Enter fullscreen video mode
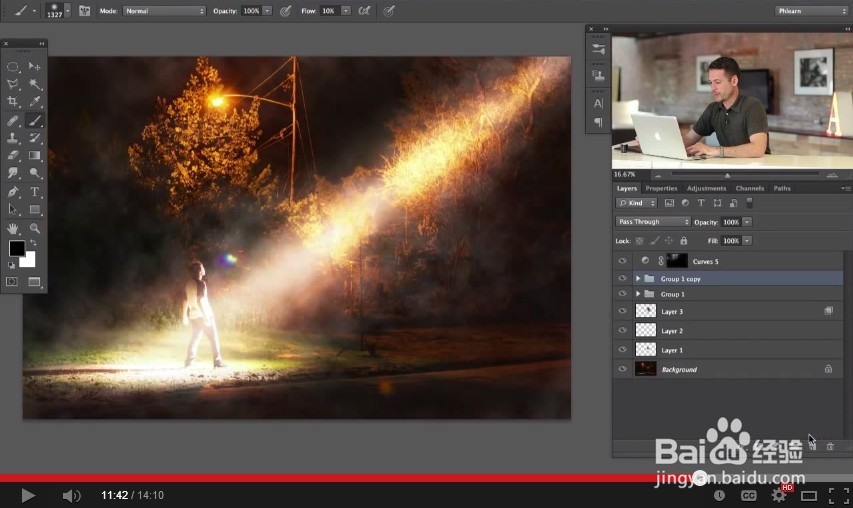This screenshot has height=508, width=853. coord(838,495)
